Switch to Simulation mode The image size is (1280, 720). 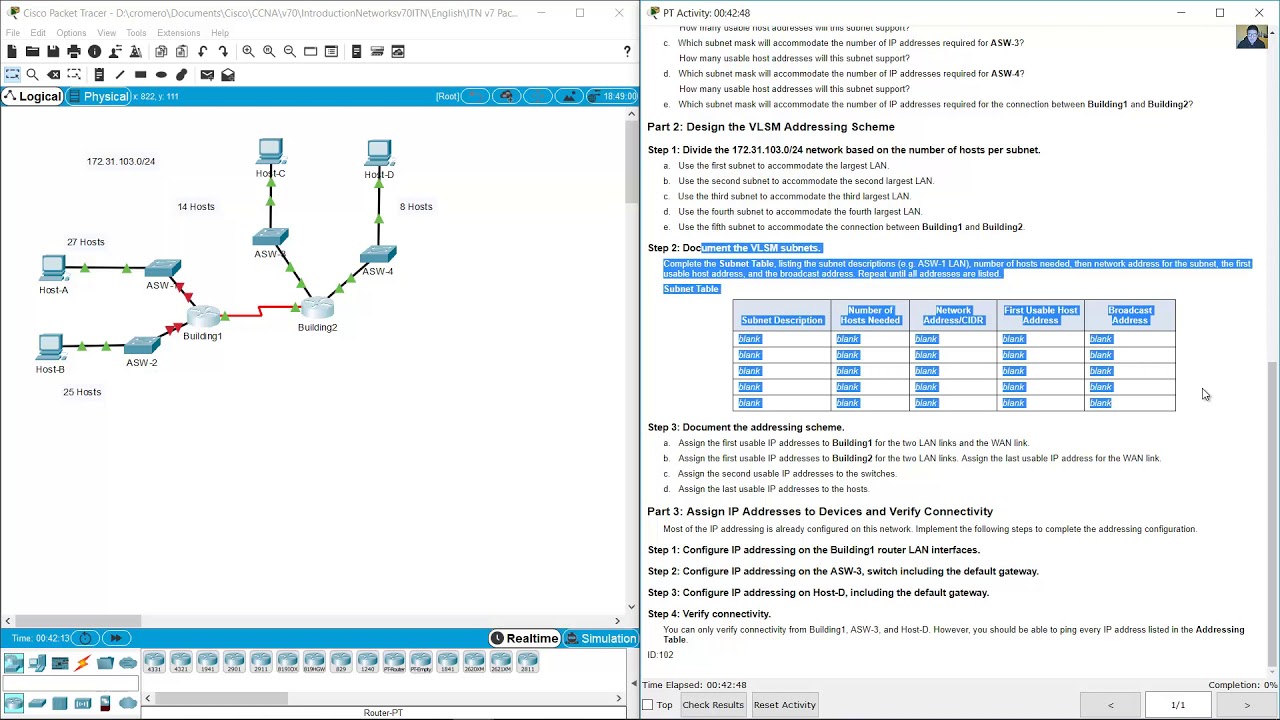(600, 638)
